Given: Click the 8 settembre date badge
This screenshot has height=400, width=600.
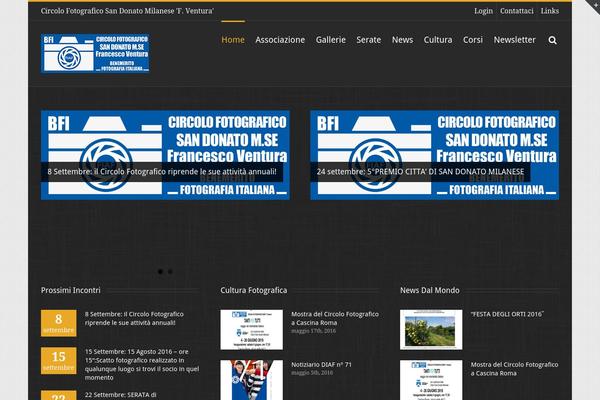Looking at the screenshot, I should [x=58, y=323].
